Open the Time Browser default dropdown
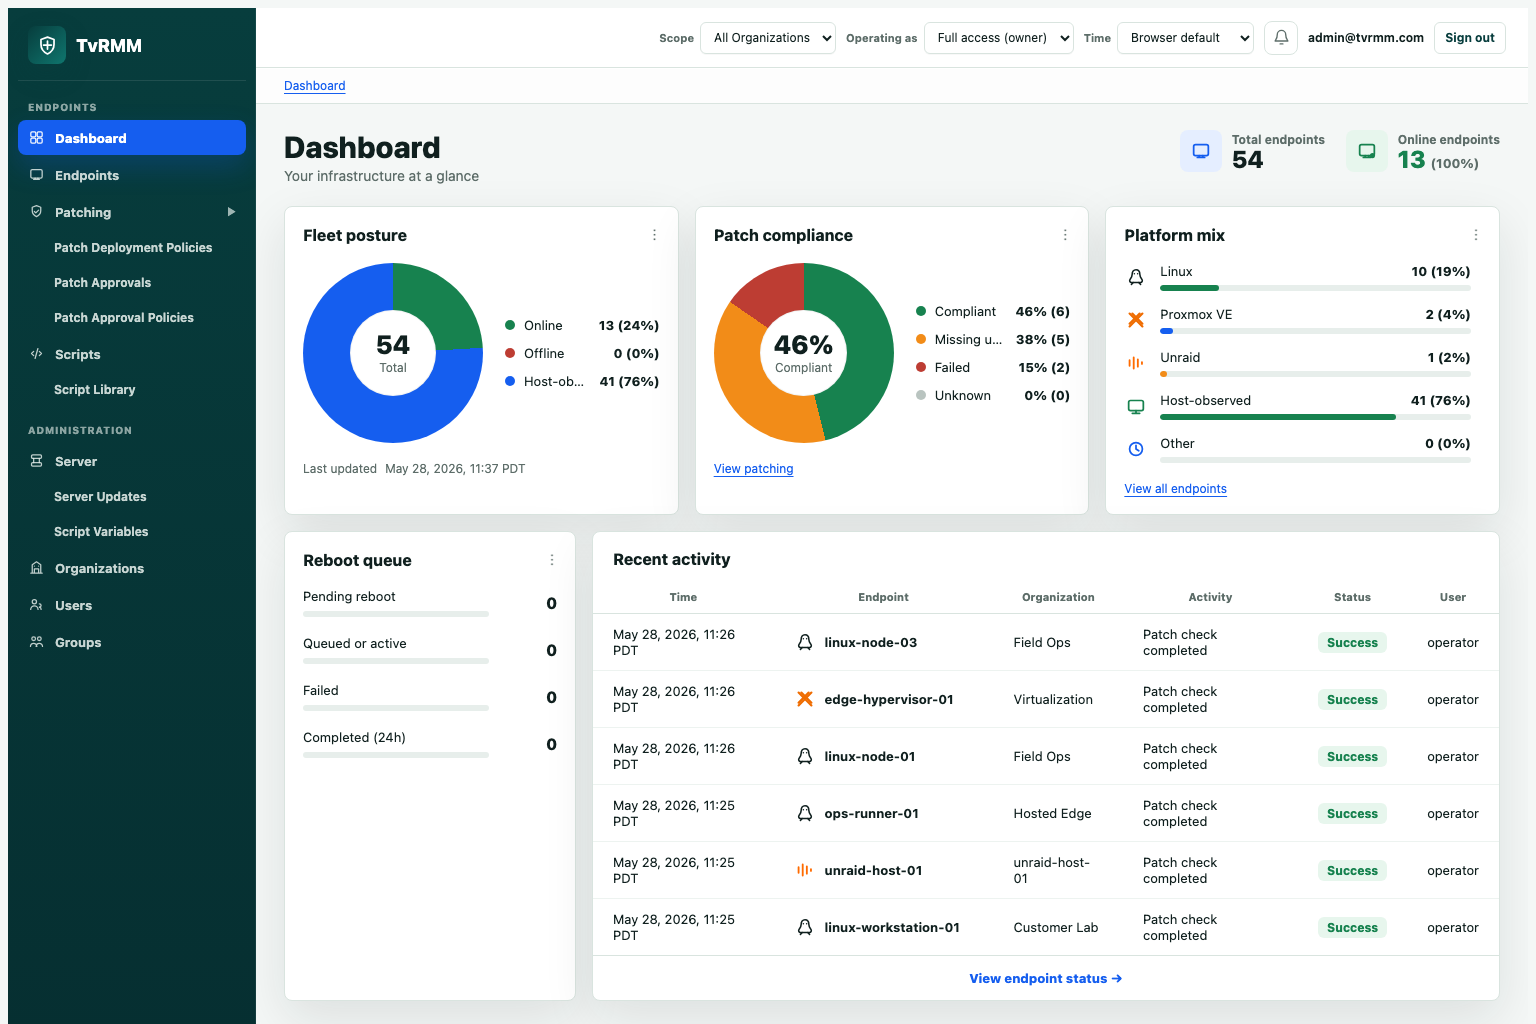Screen dimensions: 1536x1024 point(1186,38)
